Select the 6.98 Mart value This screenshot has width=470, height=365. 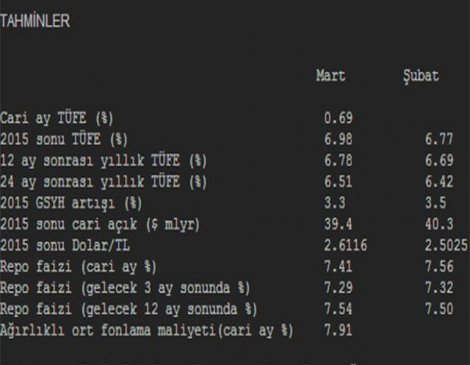click(338, 139)
